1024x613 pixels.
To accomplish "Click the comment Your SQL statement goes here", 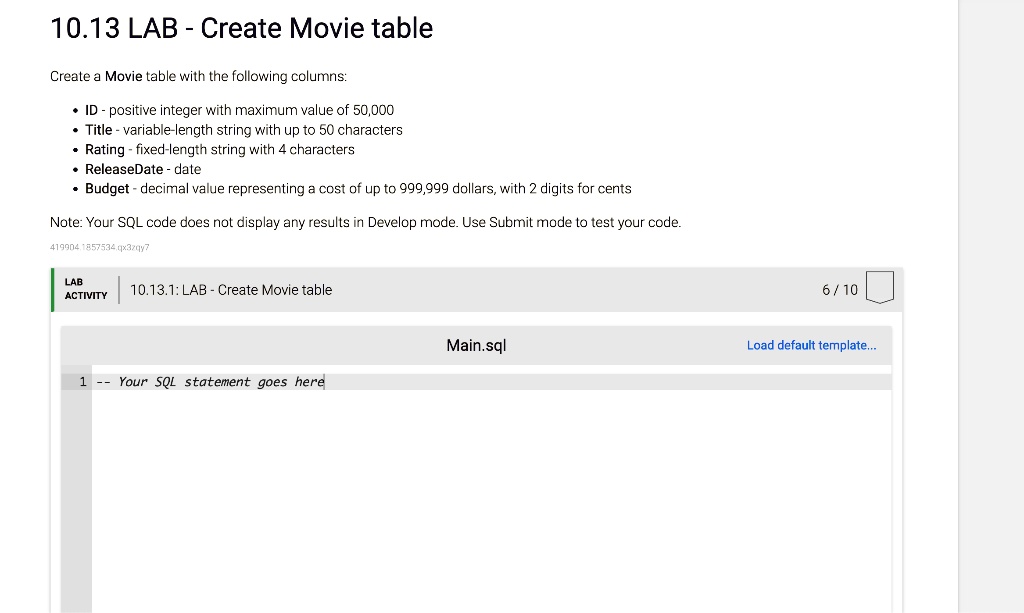I will (x=213, y=381).
